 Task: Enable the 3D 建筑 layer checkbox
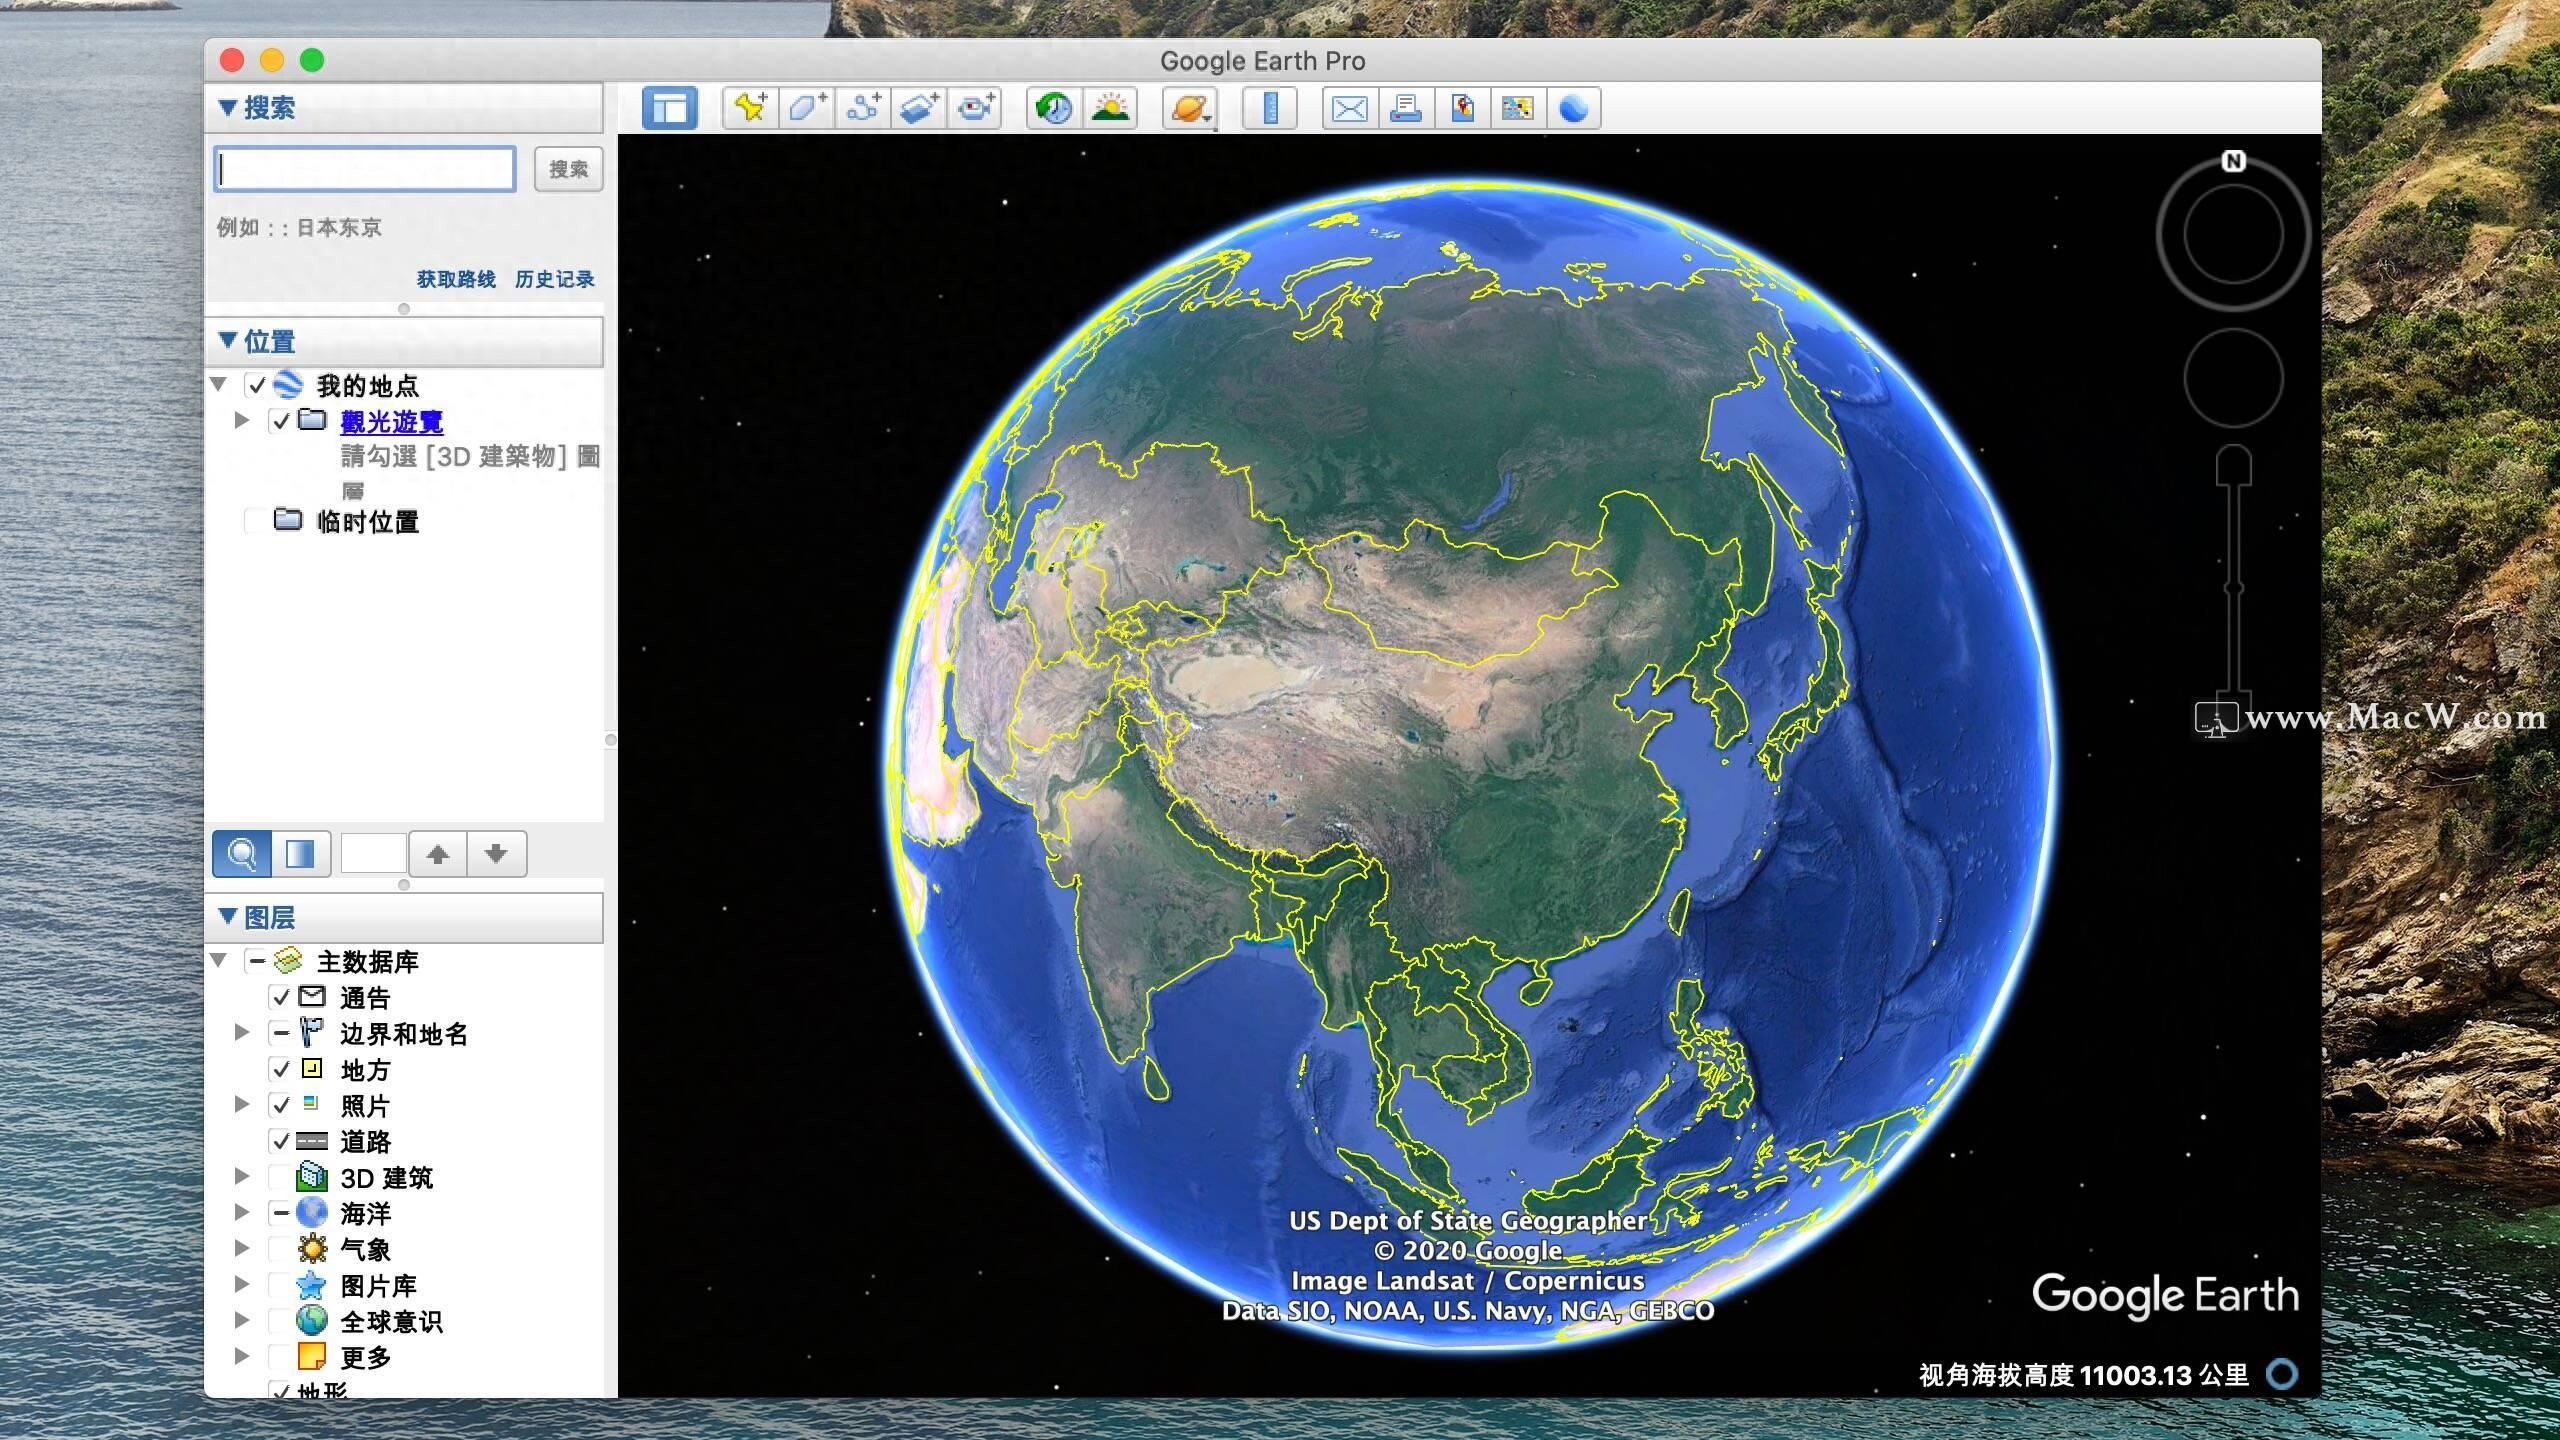pyautogui.click(x=281, y=1177)
